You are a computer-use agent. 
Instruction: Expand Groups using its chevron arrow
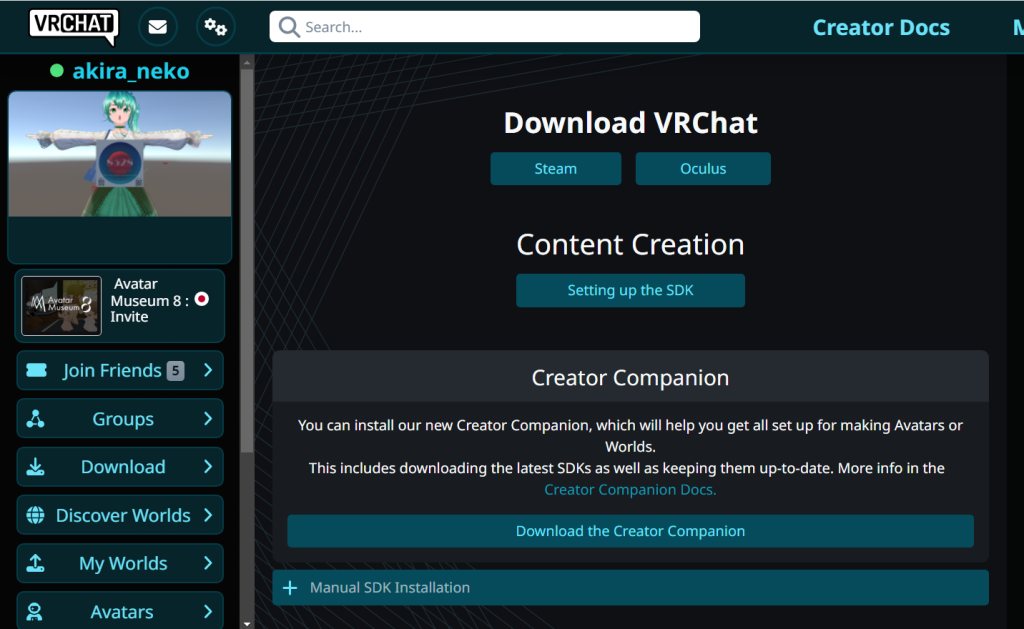pos(208,419)
